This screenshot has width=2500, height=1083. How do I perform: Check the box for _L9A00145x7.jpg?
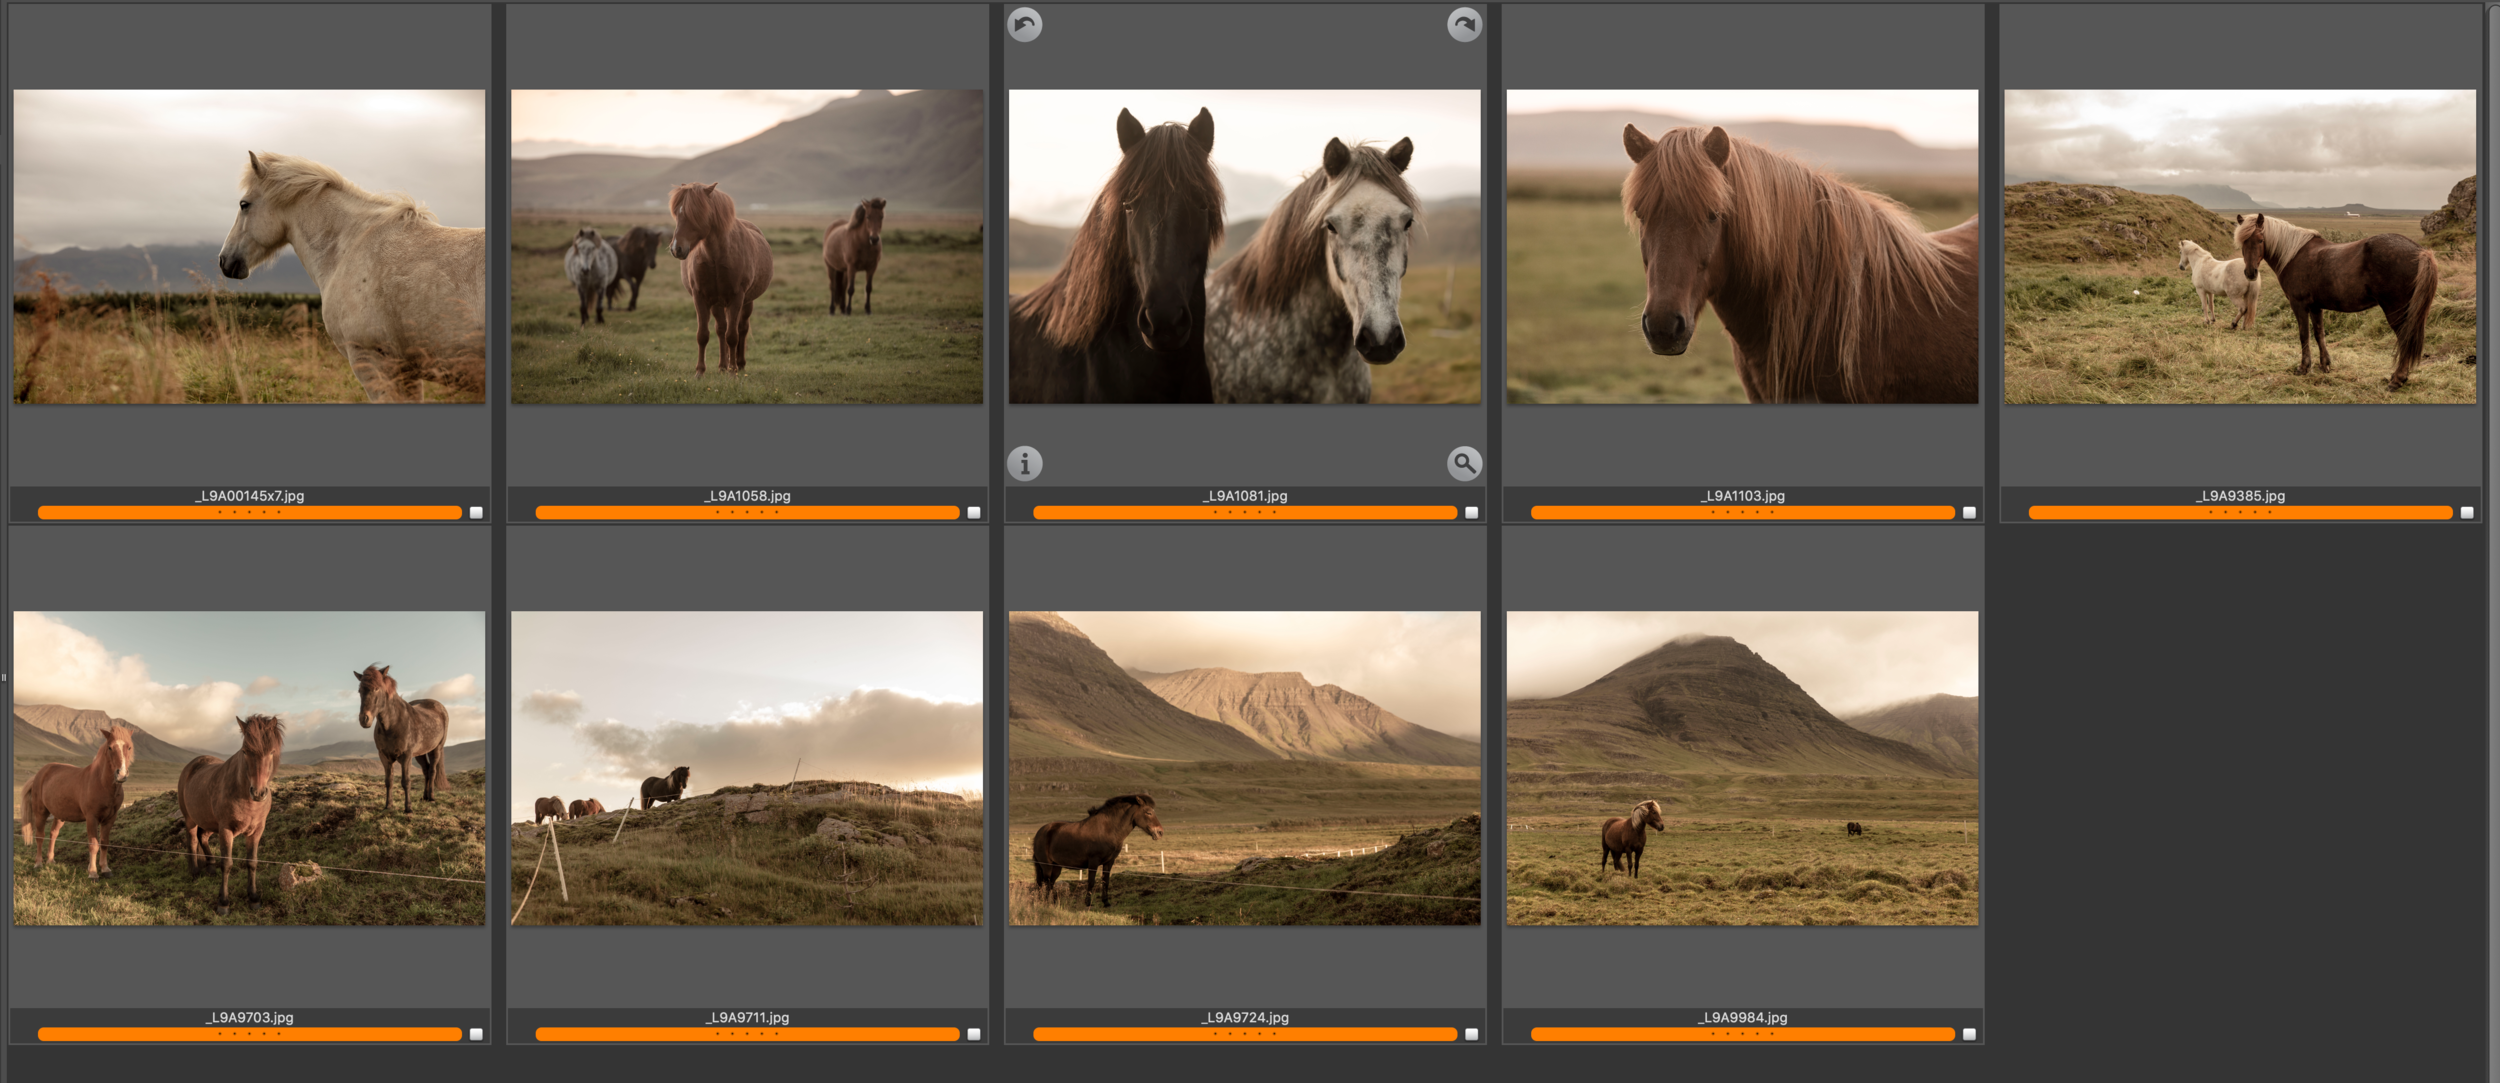[476, 513]
